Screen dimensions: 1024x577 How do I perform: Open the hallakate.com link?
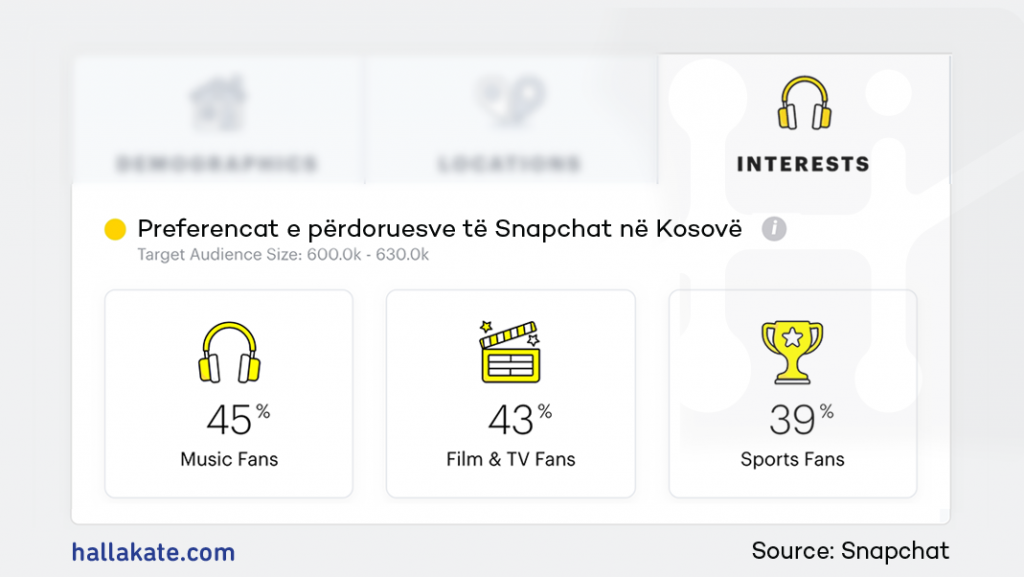point(153,551)
